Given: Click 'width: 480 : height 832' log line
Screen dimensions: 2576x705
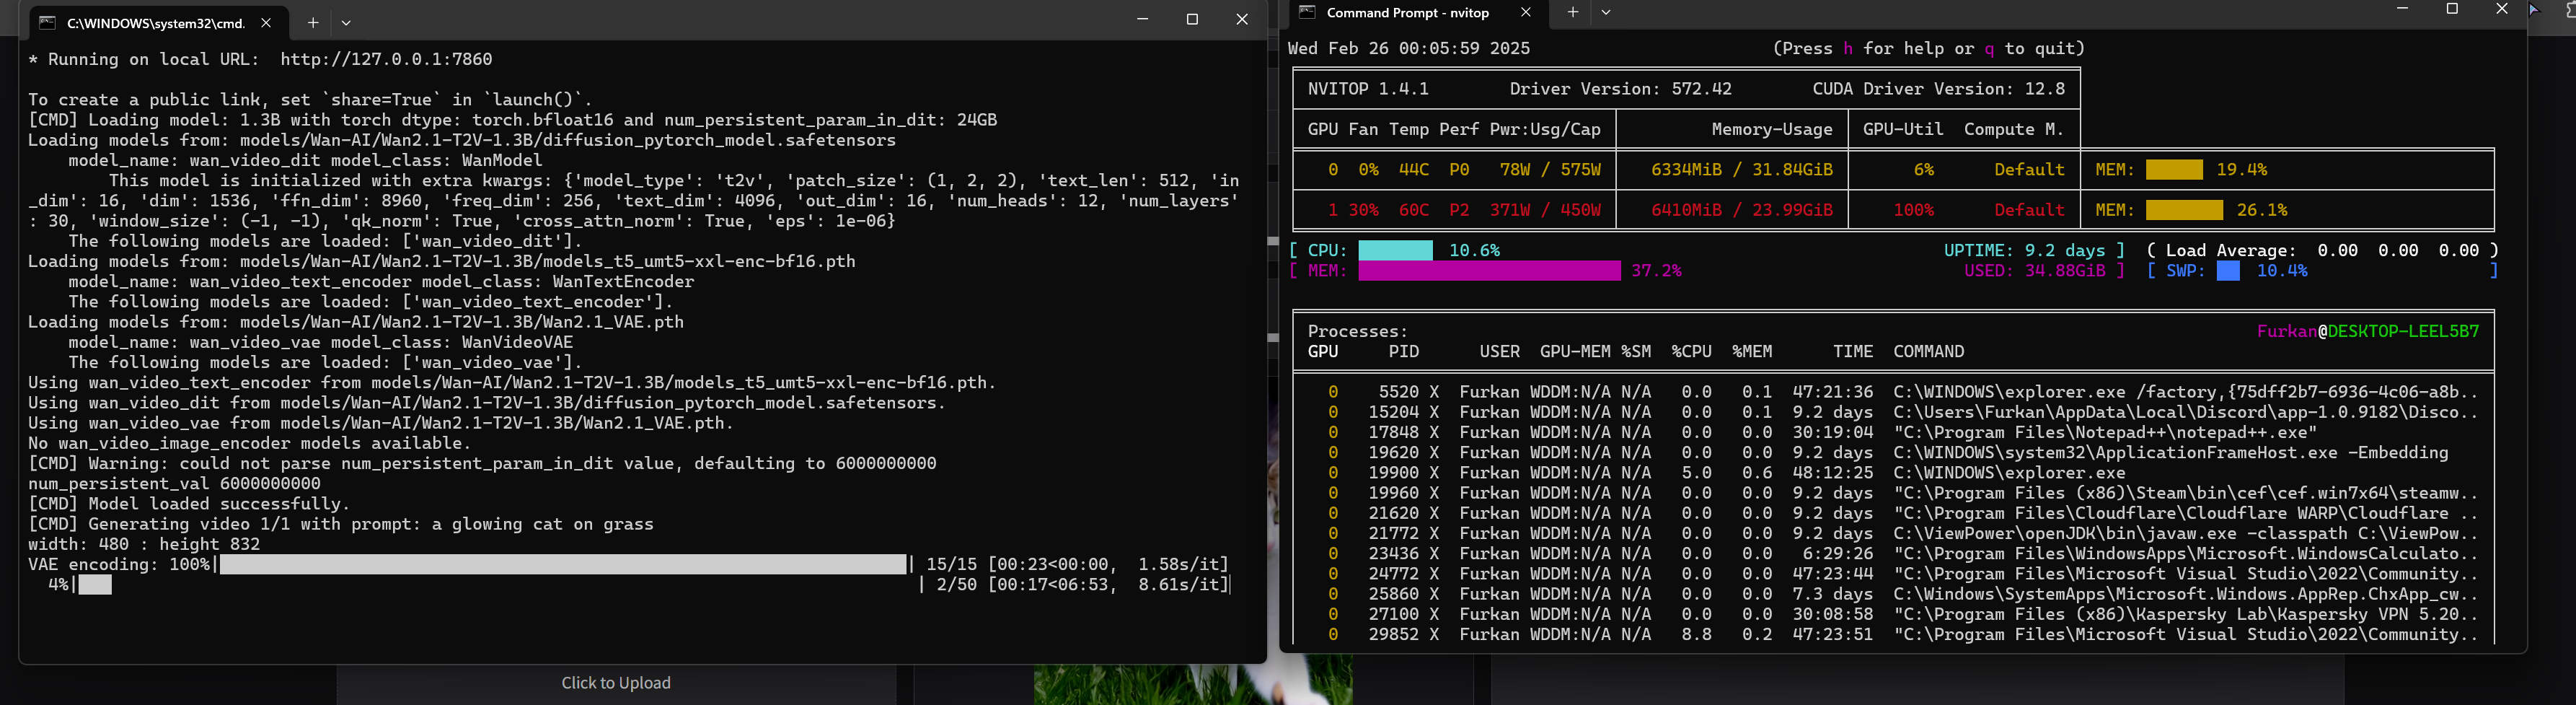Looking at the screenshot, I should tap(144, 544).
